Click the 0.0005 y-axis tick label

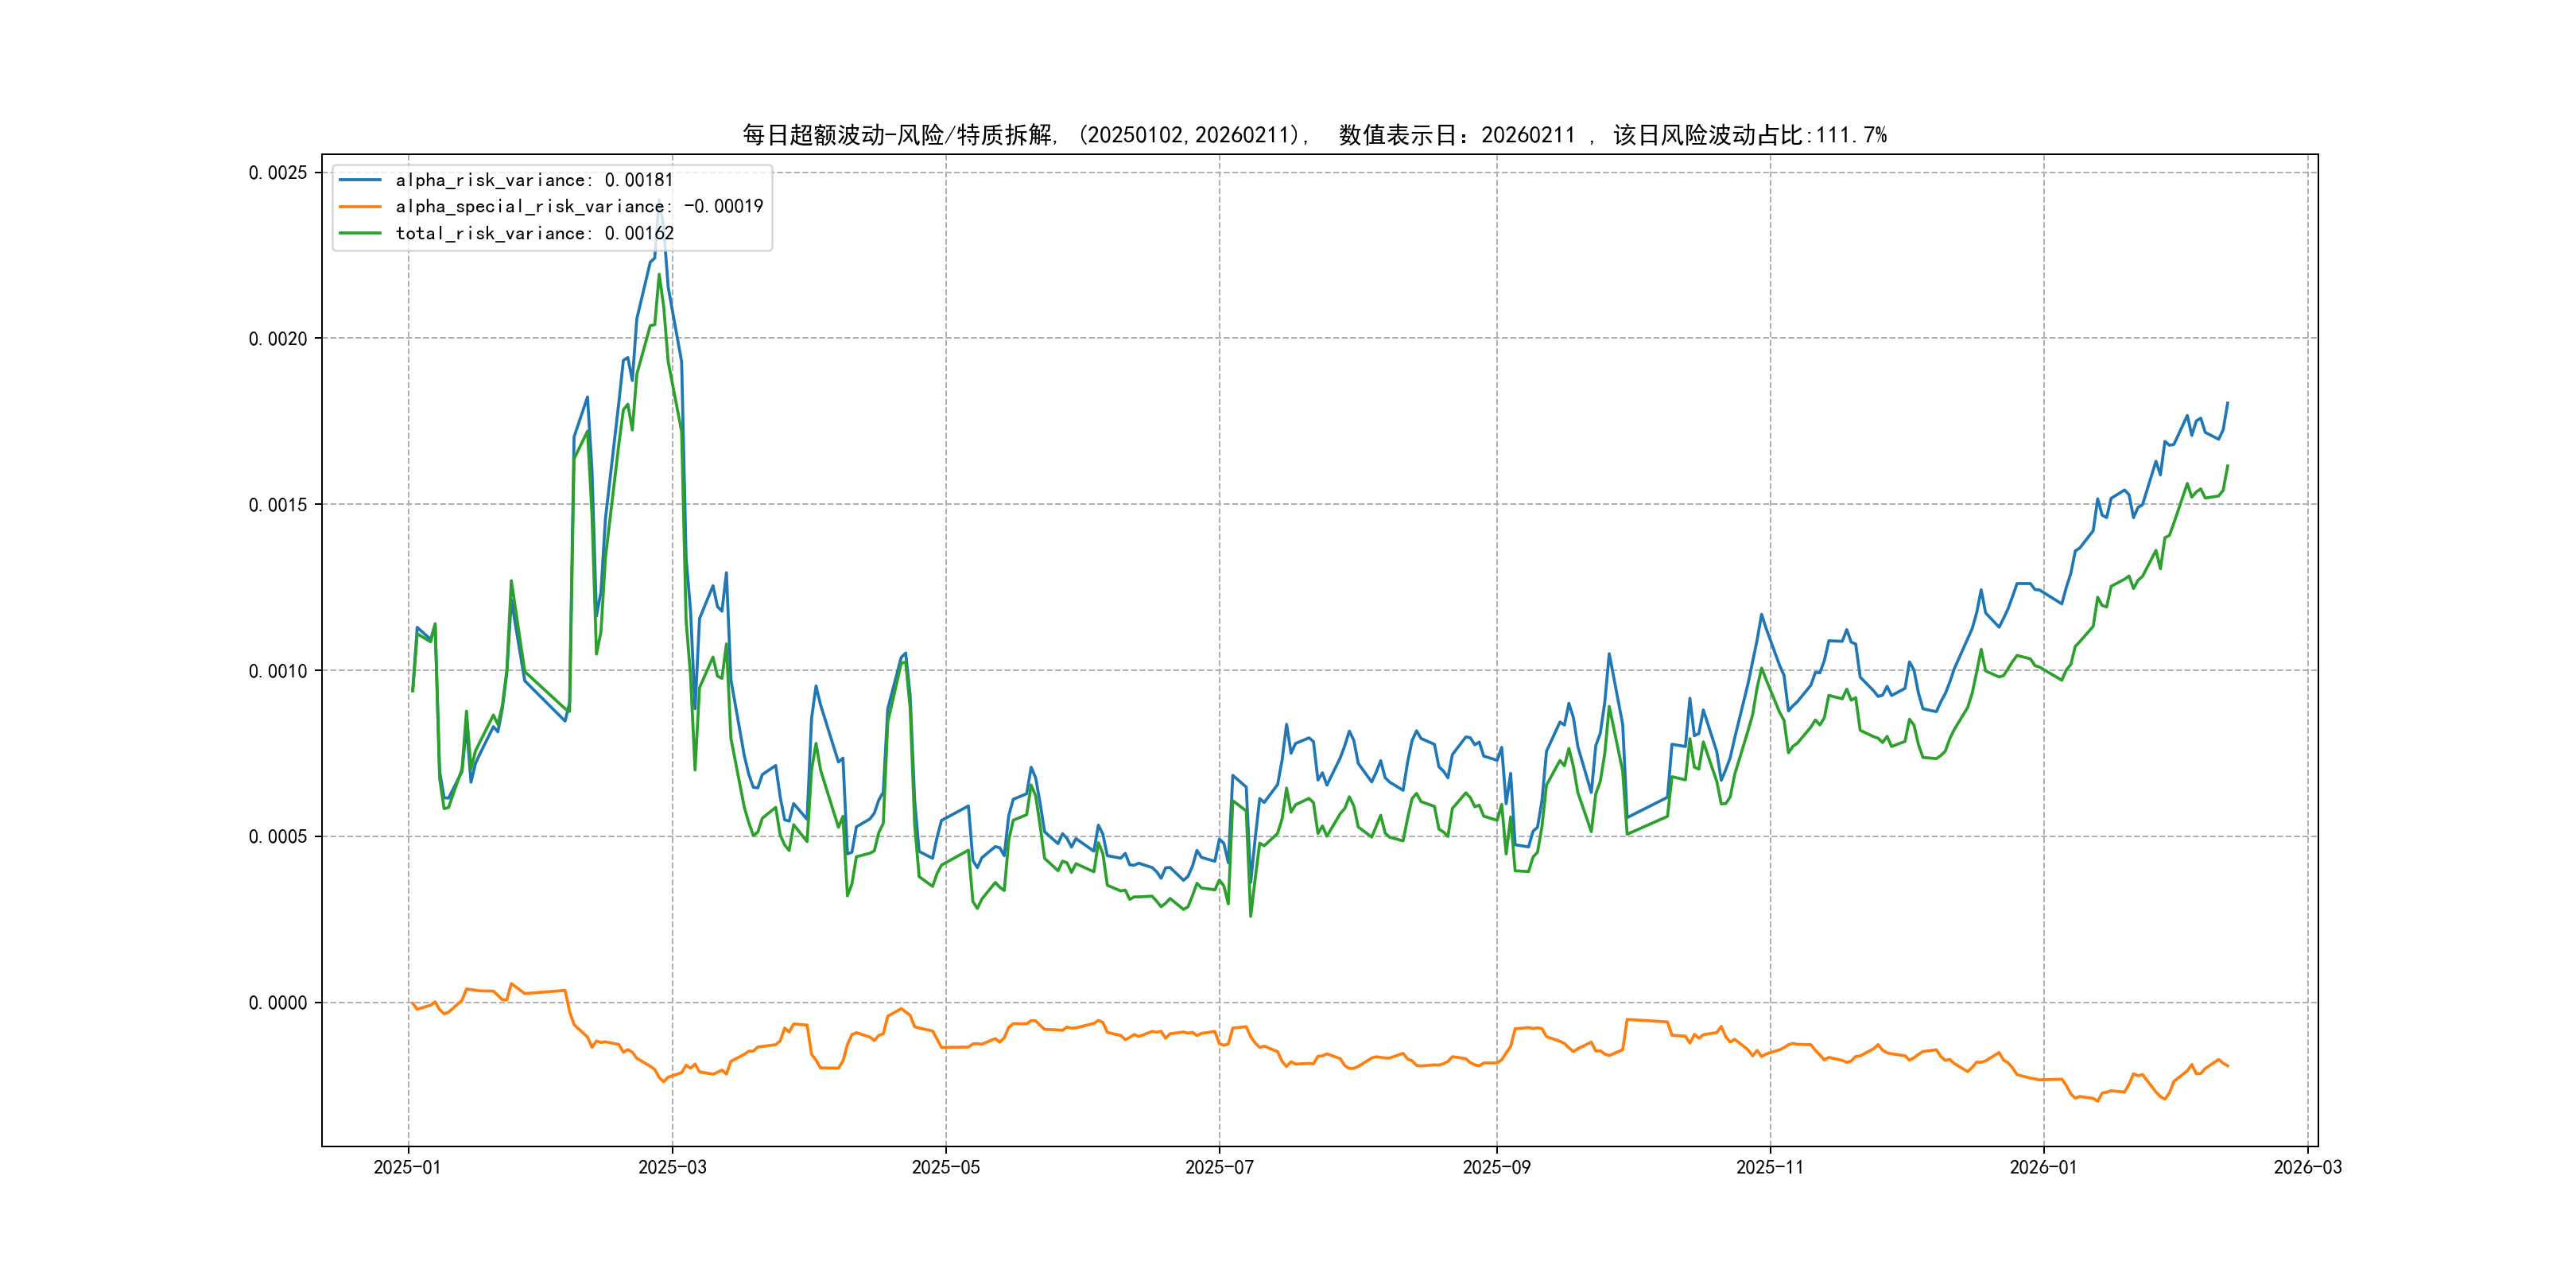point(278,837)
